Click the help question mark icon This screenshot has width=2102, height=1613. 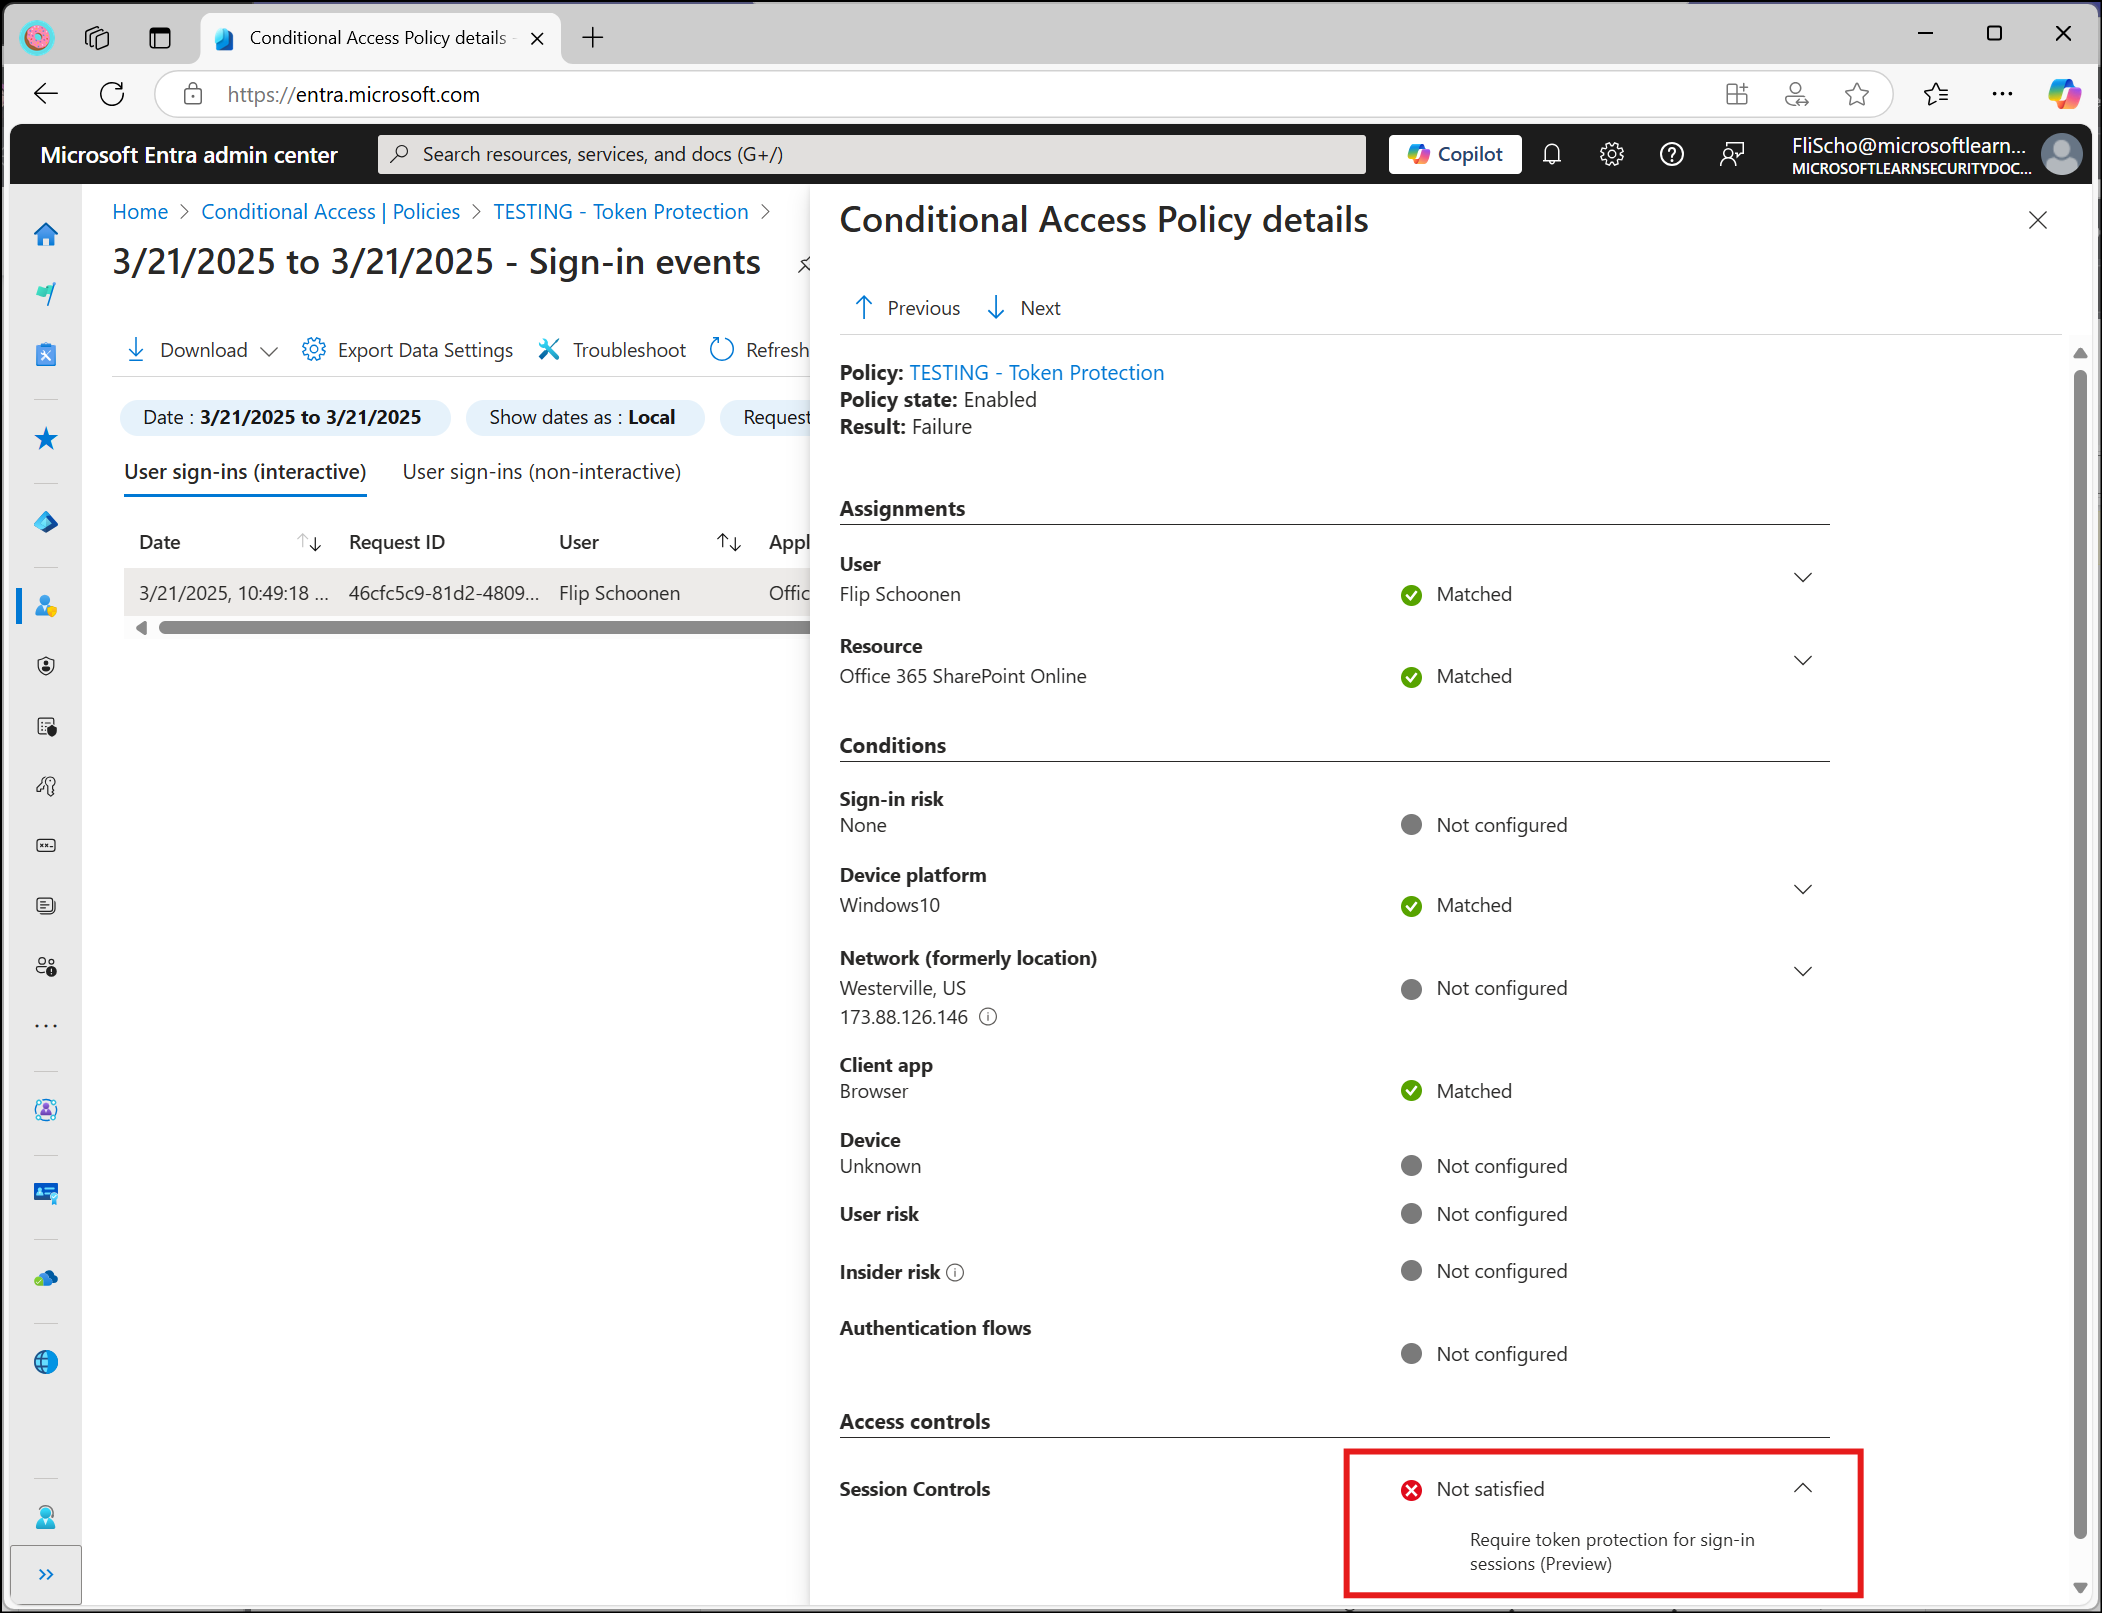click(1671, 154)
